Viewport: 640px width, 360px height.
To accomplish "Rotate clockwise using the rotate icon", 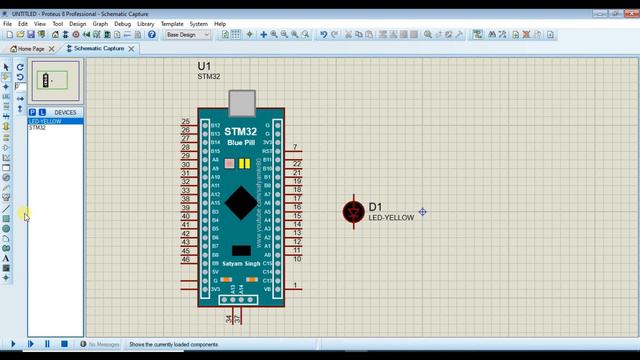I will [20, 67].
